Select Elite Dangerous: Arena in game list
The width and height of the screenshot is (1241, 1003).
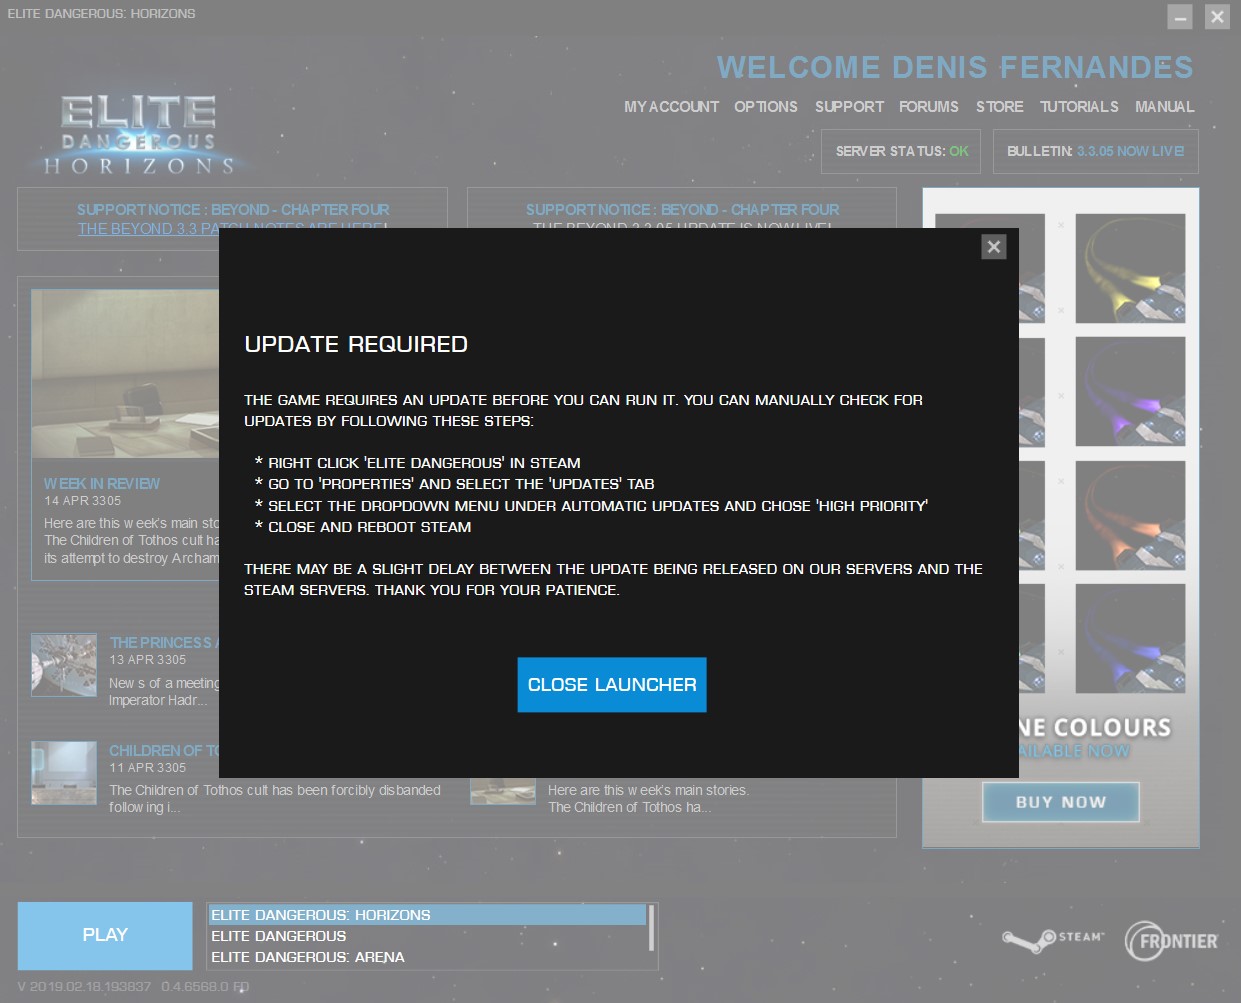[427, 957]
